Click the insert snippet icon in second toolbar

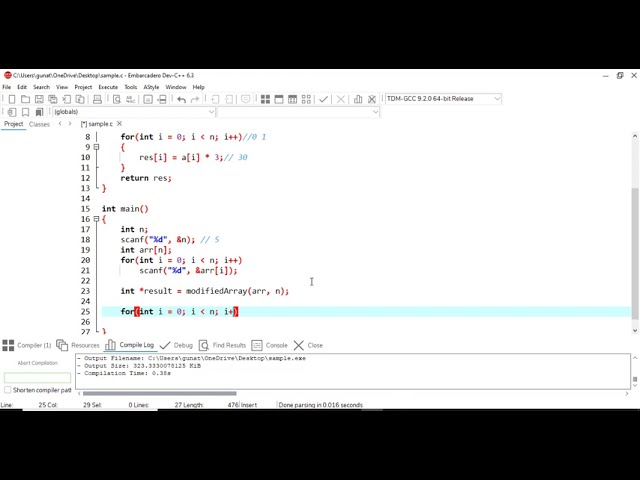12,112
